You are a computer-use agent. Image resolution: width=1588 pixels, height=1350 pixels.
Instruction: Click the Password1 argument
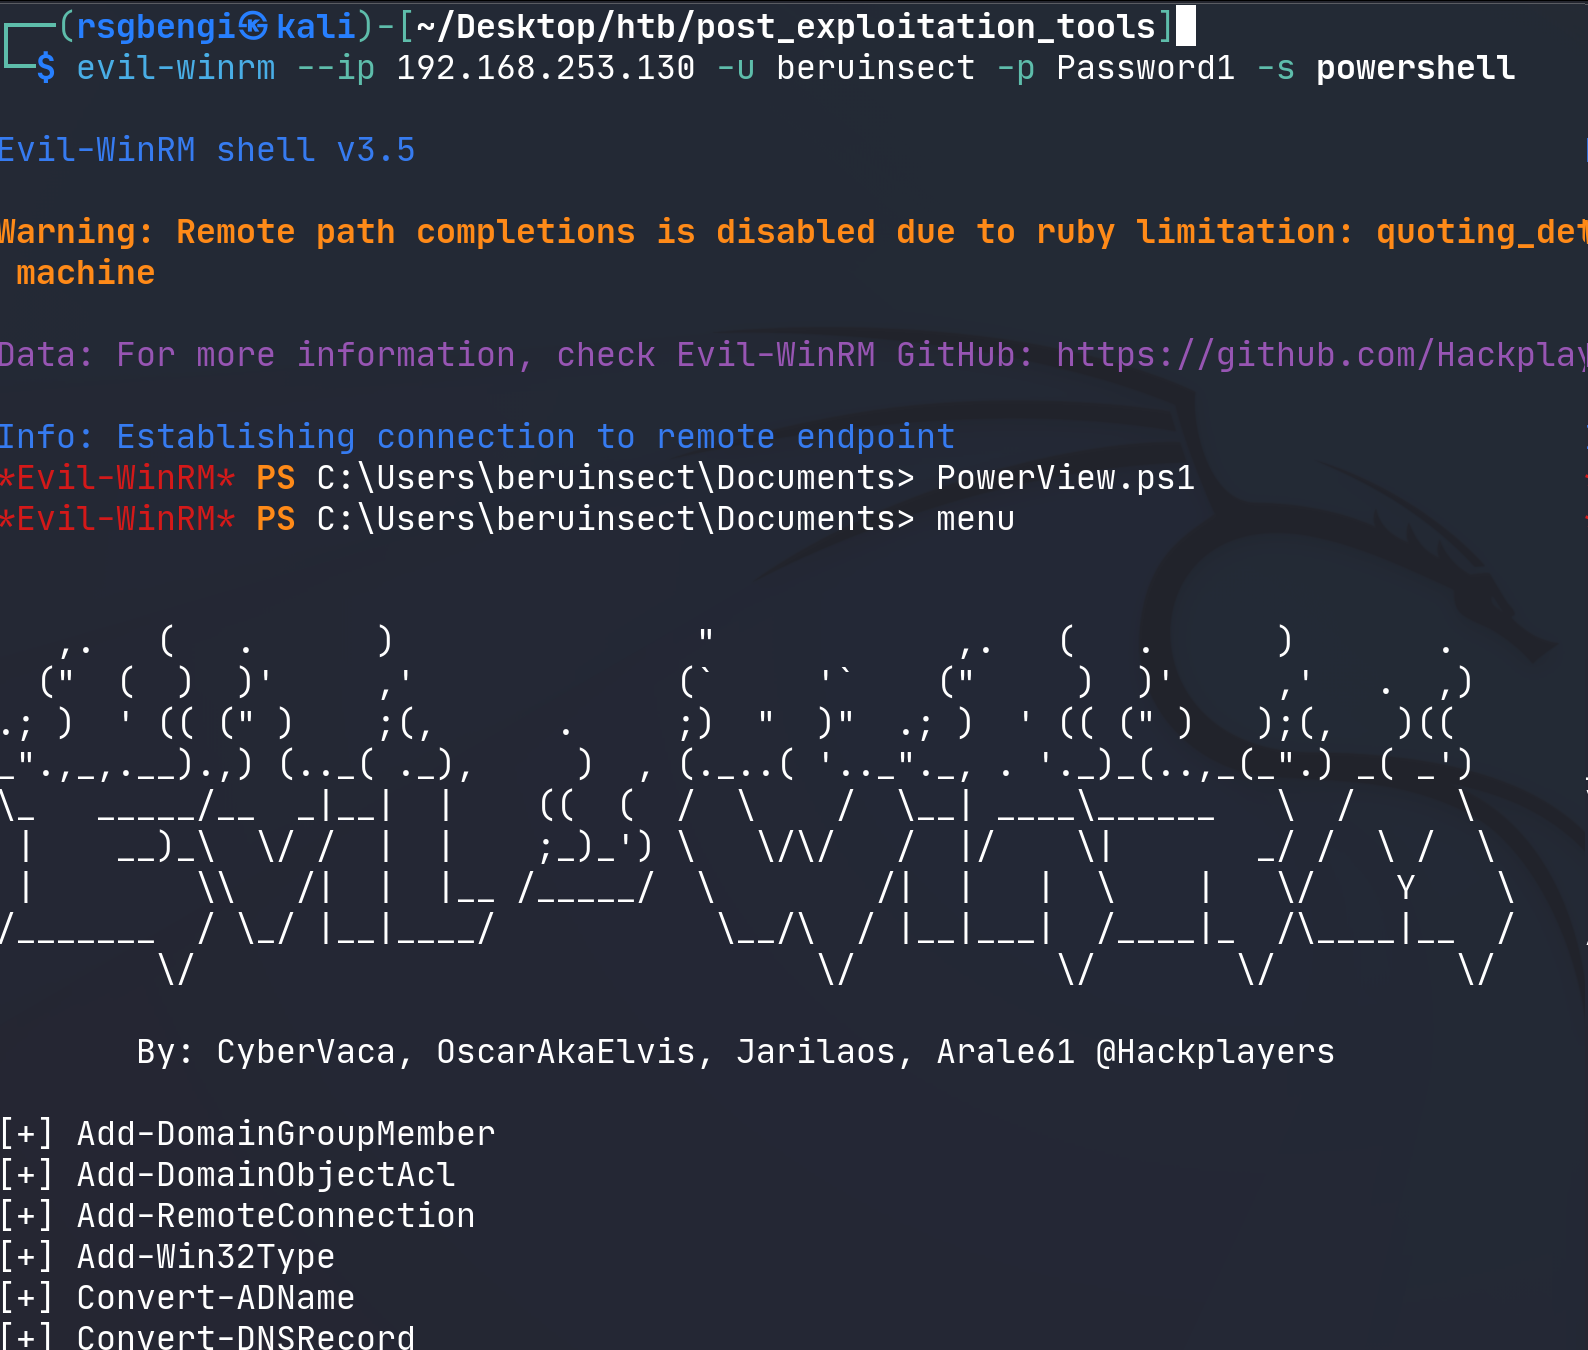1145,68
